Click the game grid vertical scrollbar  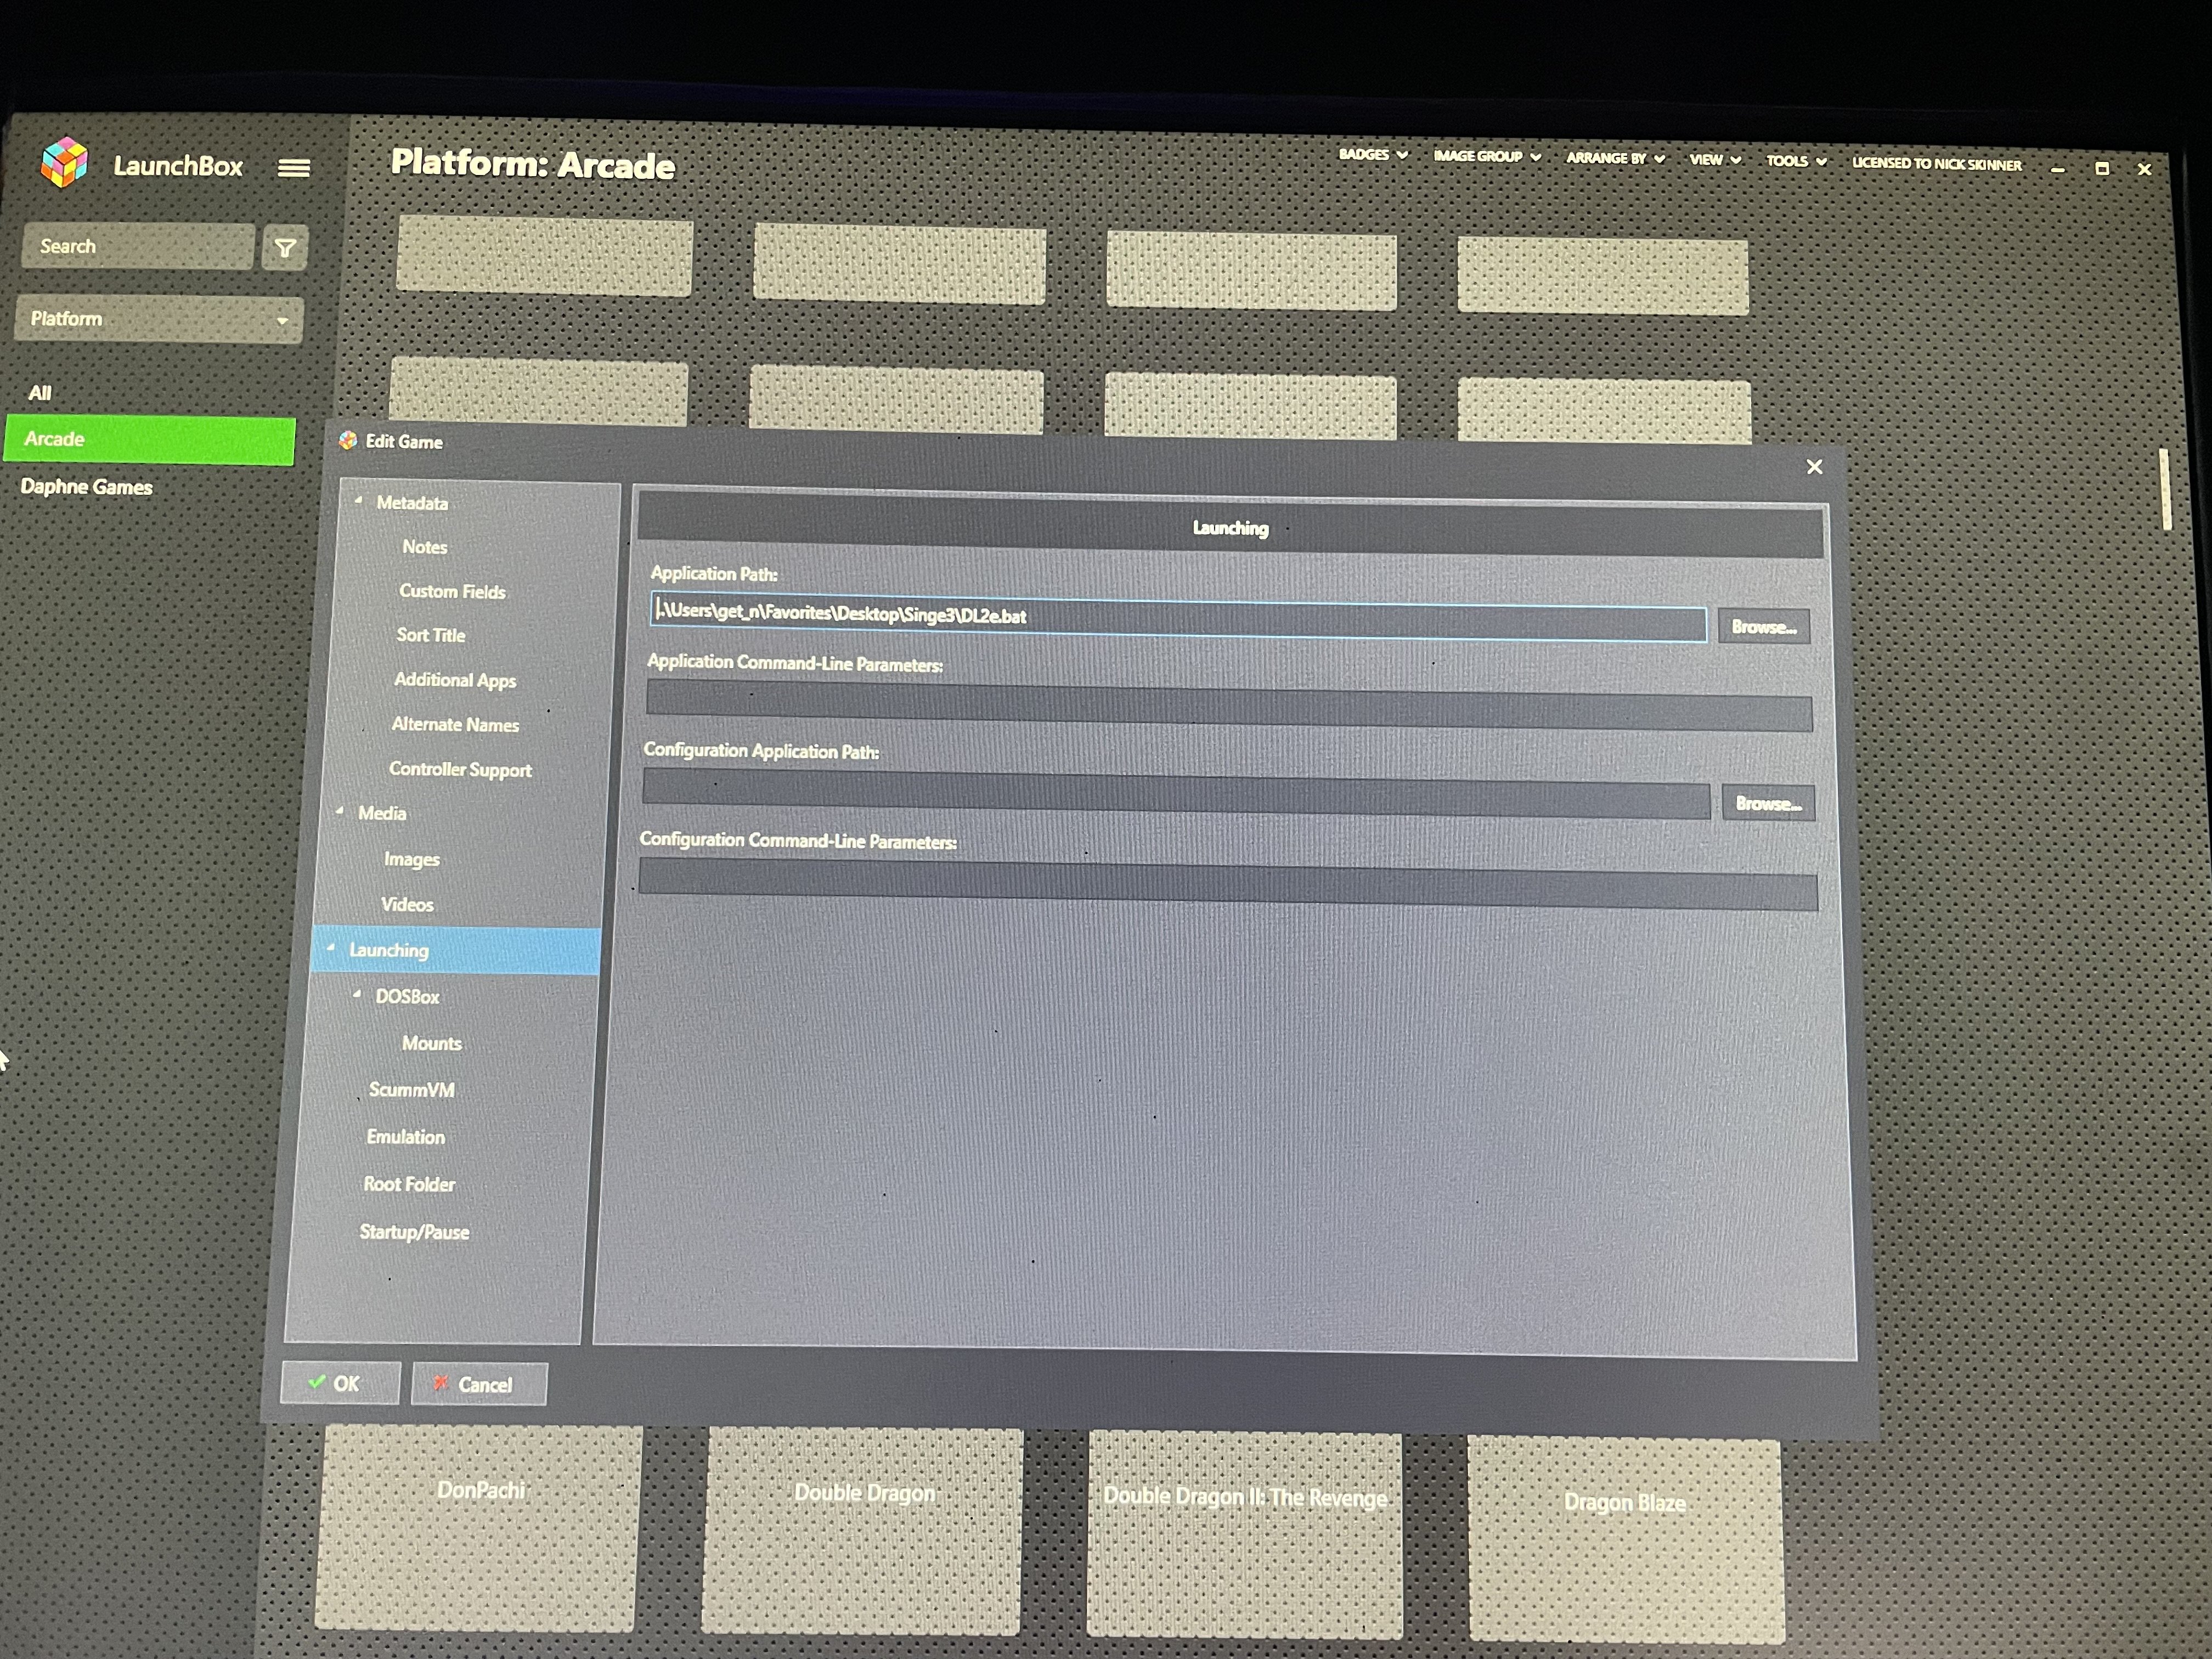pyautogui.click(x=2166, y=489)
